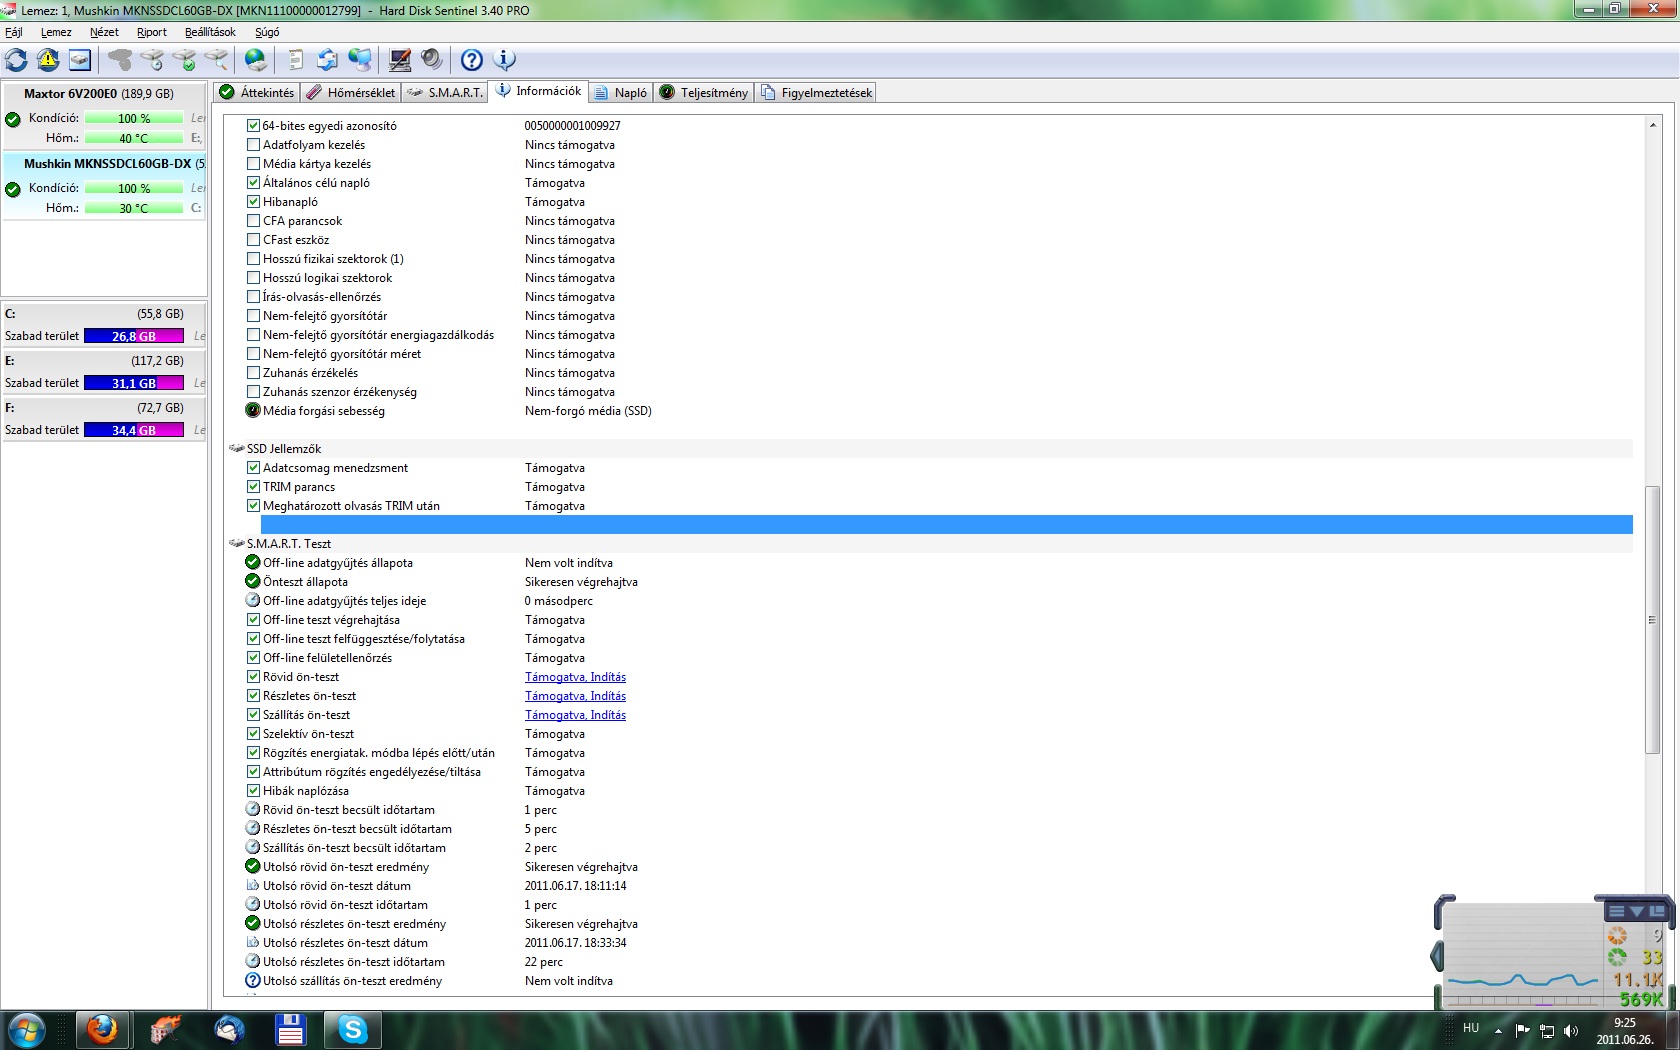Click the green status check for Mushkin disk
1680x1050 pixels.
tap(13, 189)
